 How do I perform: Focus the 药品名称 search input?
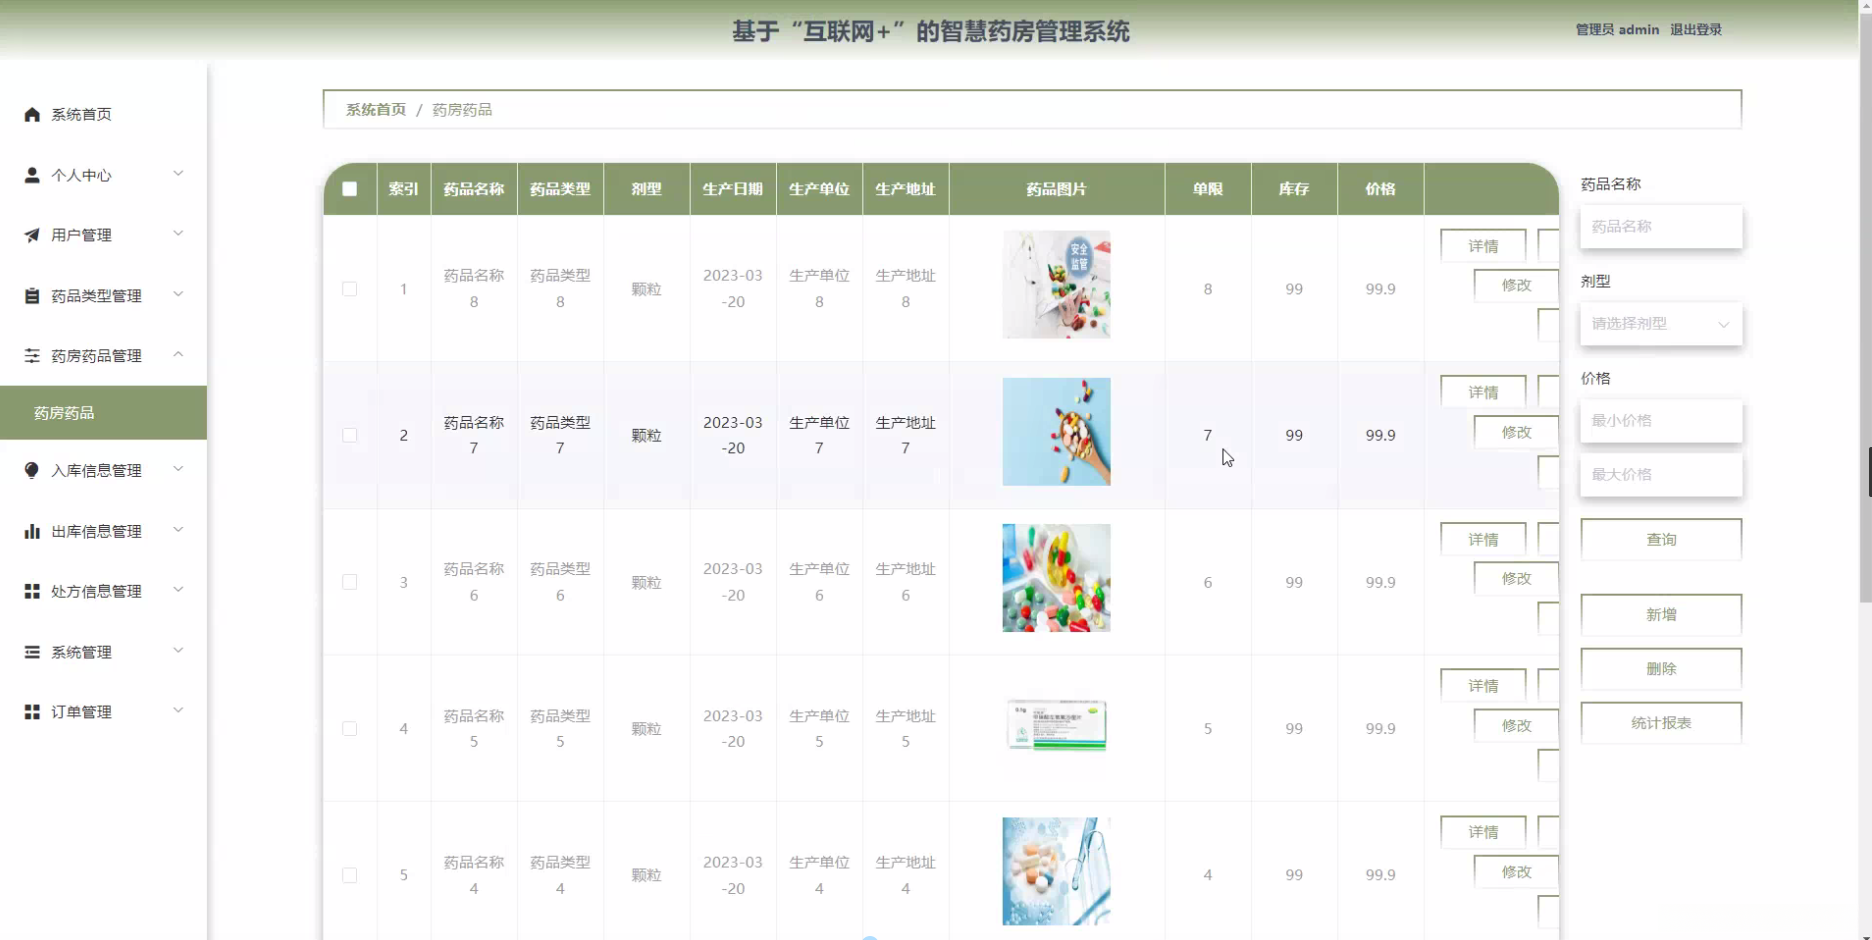(x=1661, y=227)
